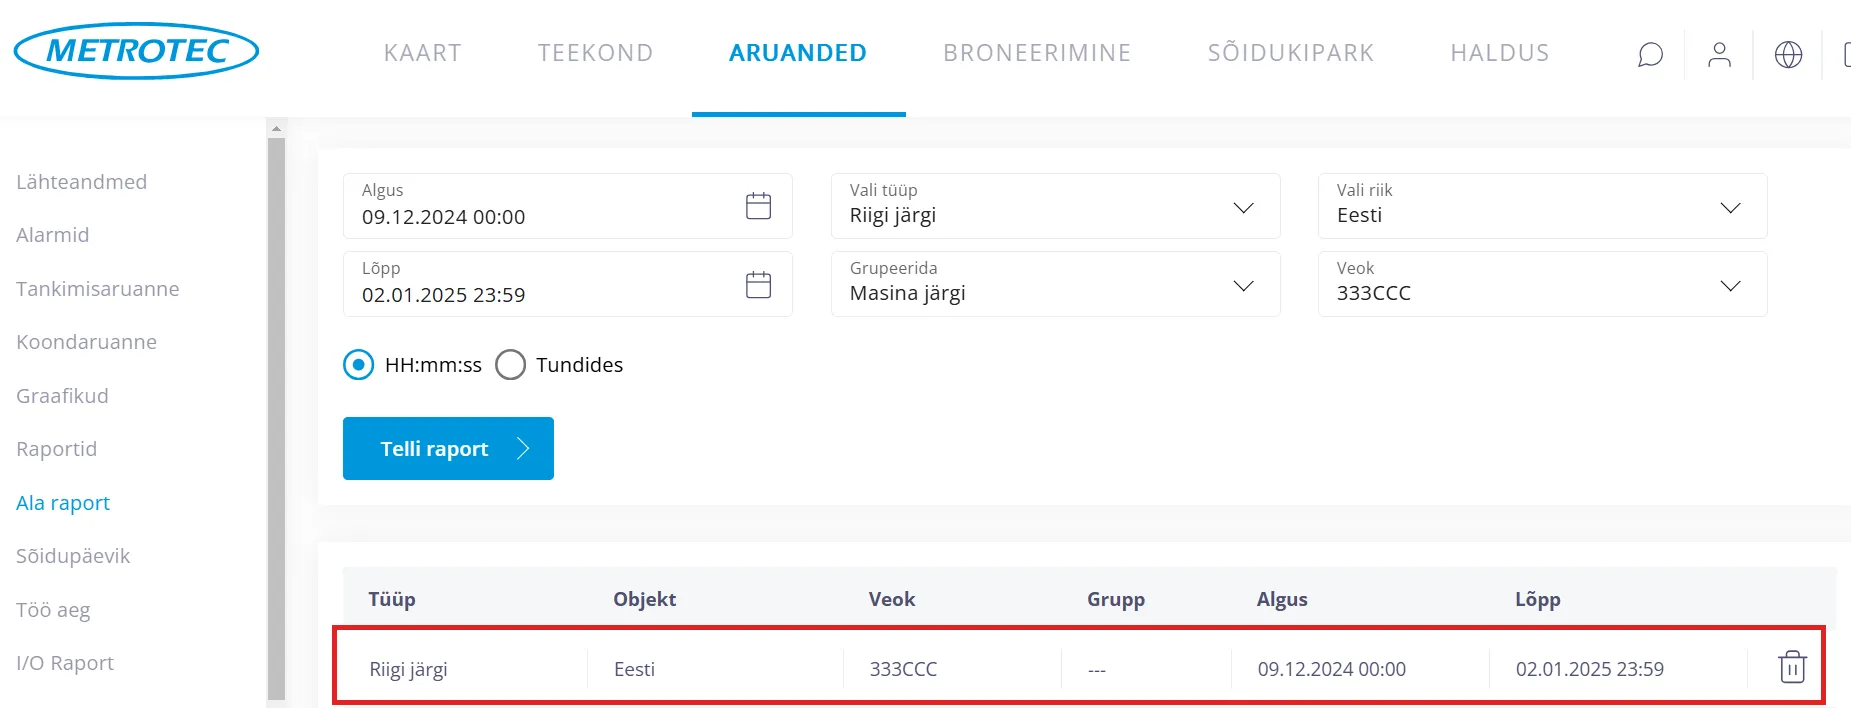The image size is (1851, 708).
Task: Open the chat messages icon
Action: pos(1650,54)
